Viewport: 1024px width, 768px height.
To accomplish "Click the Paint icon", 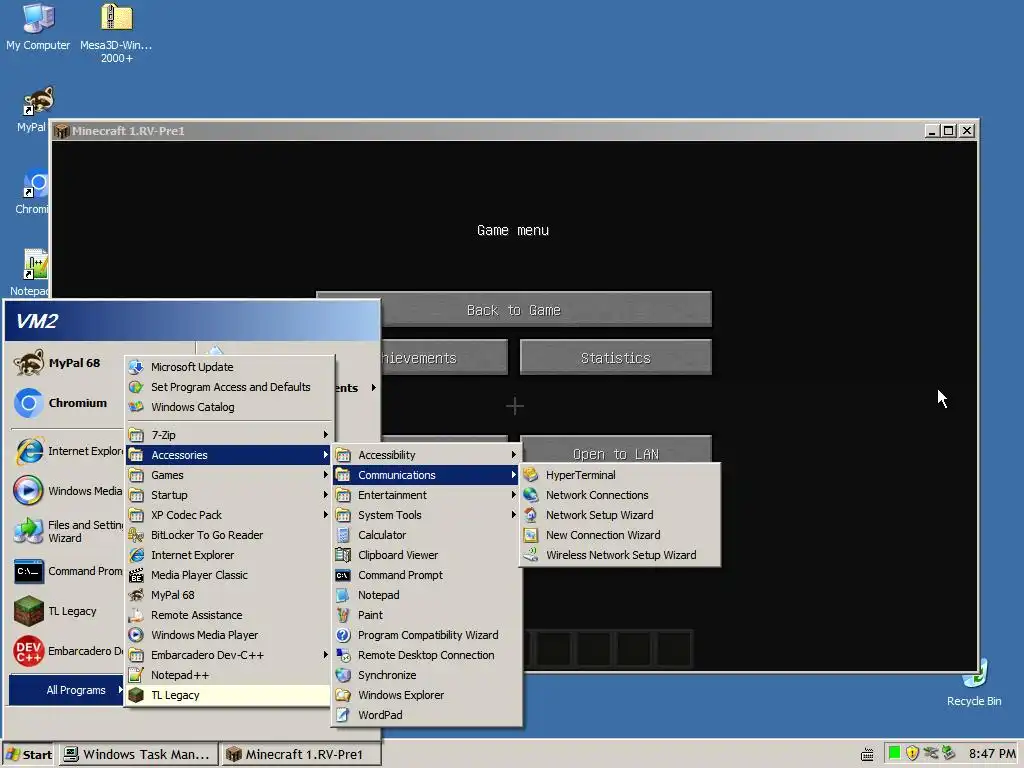I will 343,615.
